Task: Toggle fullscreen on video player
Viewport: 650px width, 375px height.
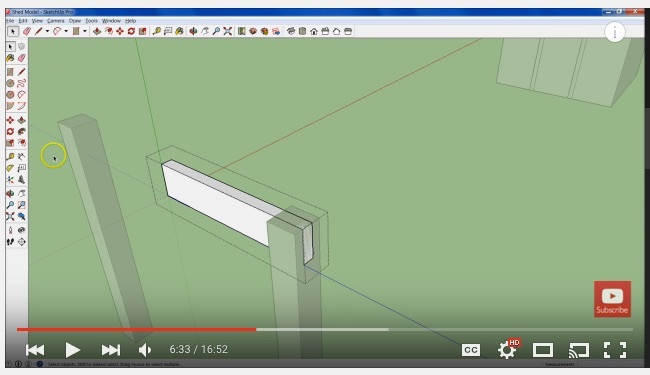Action: (x=615, y=350)
